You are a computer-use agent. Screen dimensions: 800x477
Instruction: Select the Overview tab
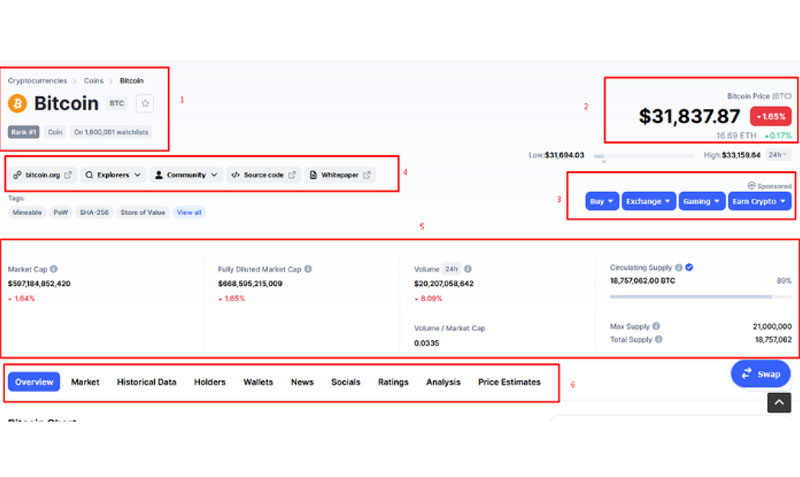[x=34, y=382]
